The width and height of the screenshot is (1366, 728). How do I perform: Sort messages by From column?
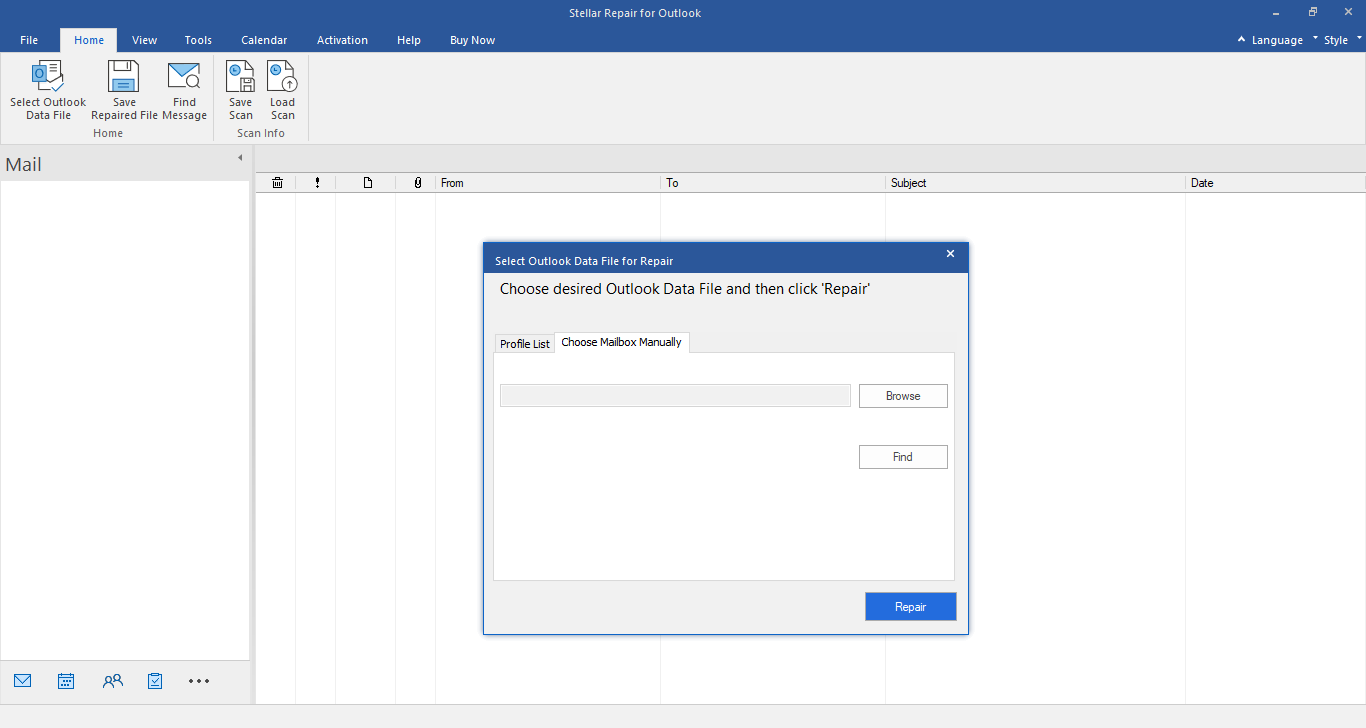pos(548,183)
